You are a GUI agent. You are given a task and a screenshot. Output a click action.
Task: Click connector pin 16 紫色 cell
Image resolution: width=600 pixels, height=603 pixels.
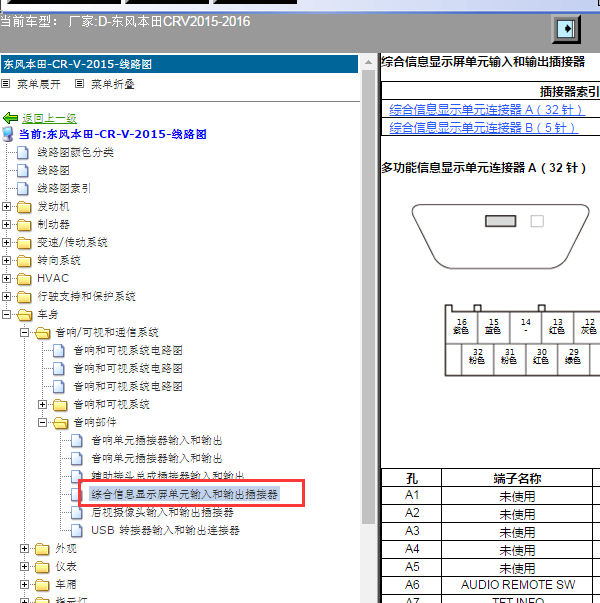461,326
